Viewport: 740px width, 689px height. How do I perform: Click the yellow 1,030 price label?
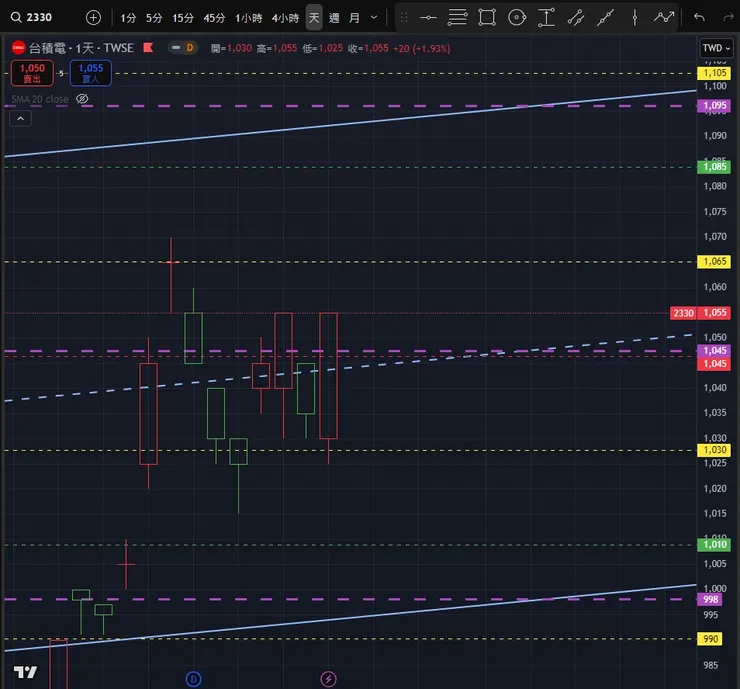point(714,450)
